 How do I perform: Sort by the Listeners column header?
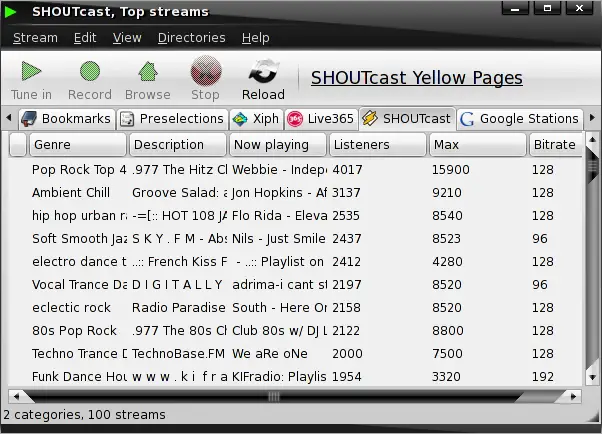(x=378, y=145)
